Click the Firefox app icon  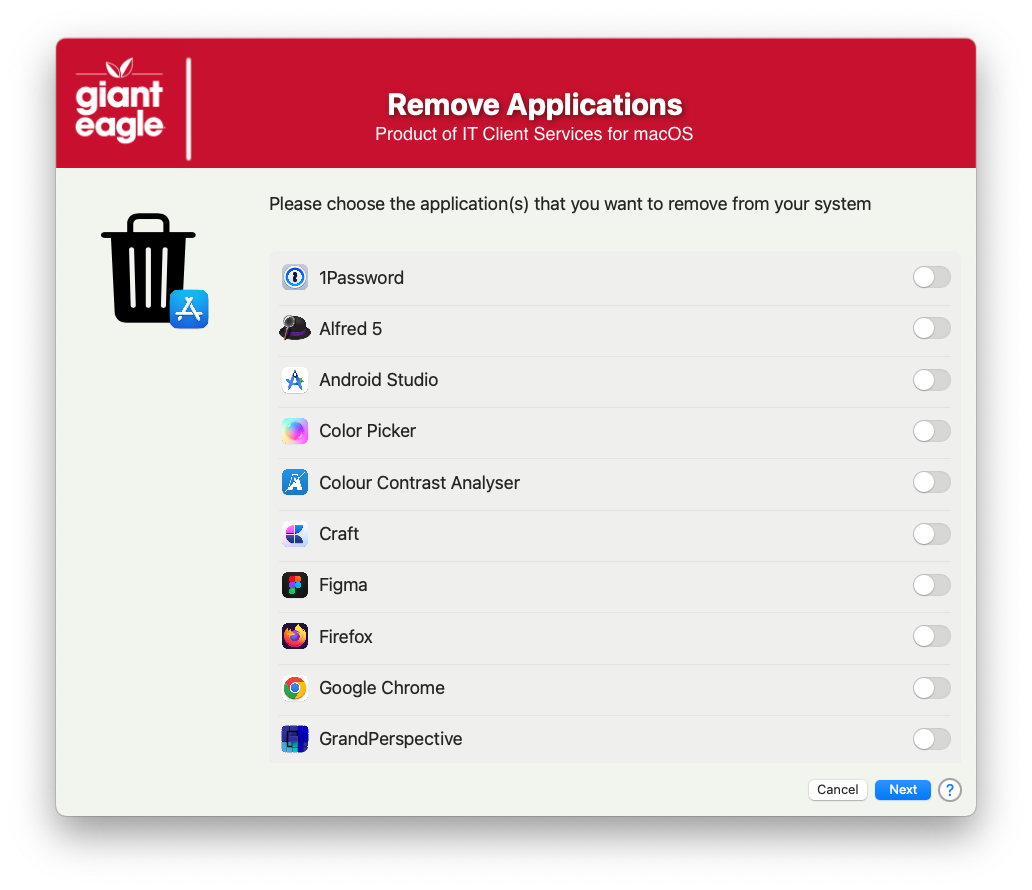[295, 636]
